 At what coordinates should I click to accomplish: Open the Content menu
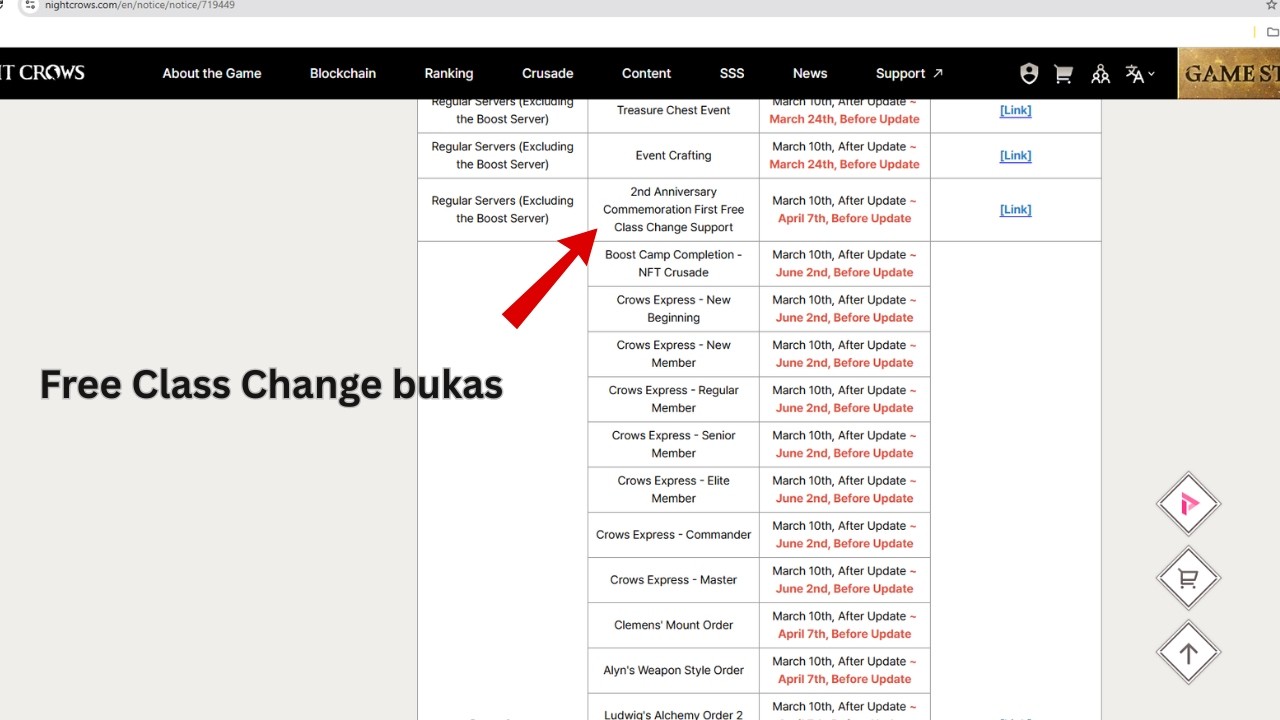click(647, 73)
